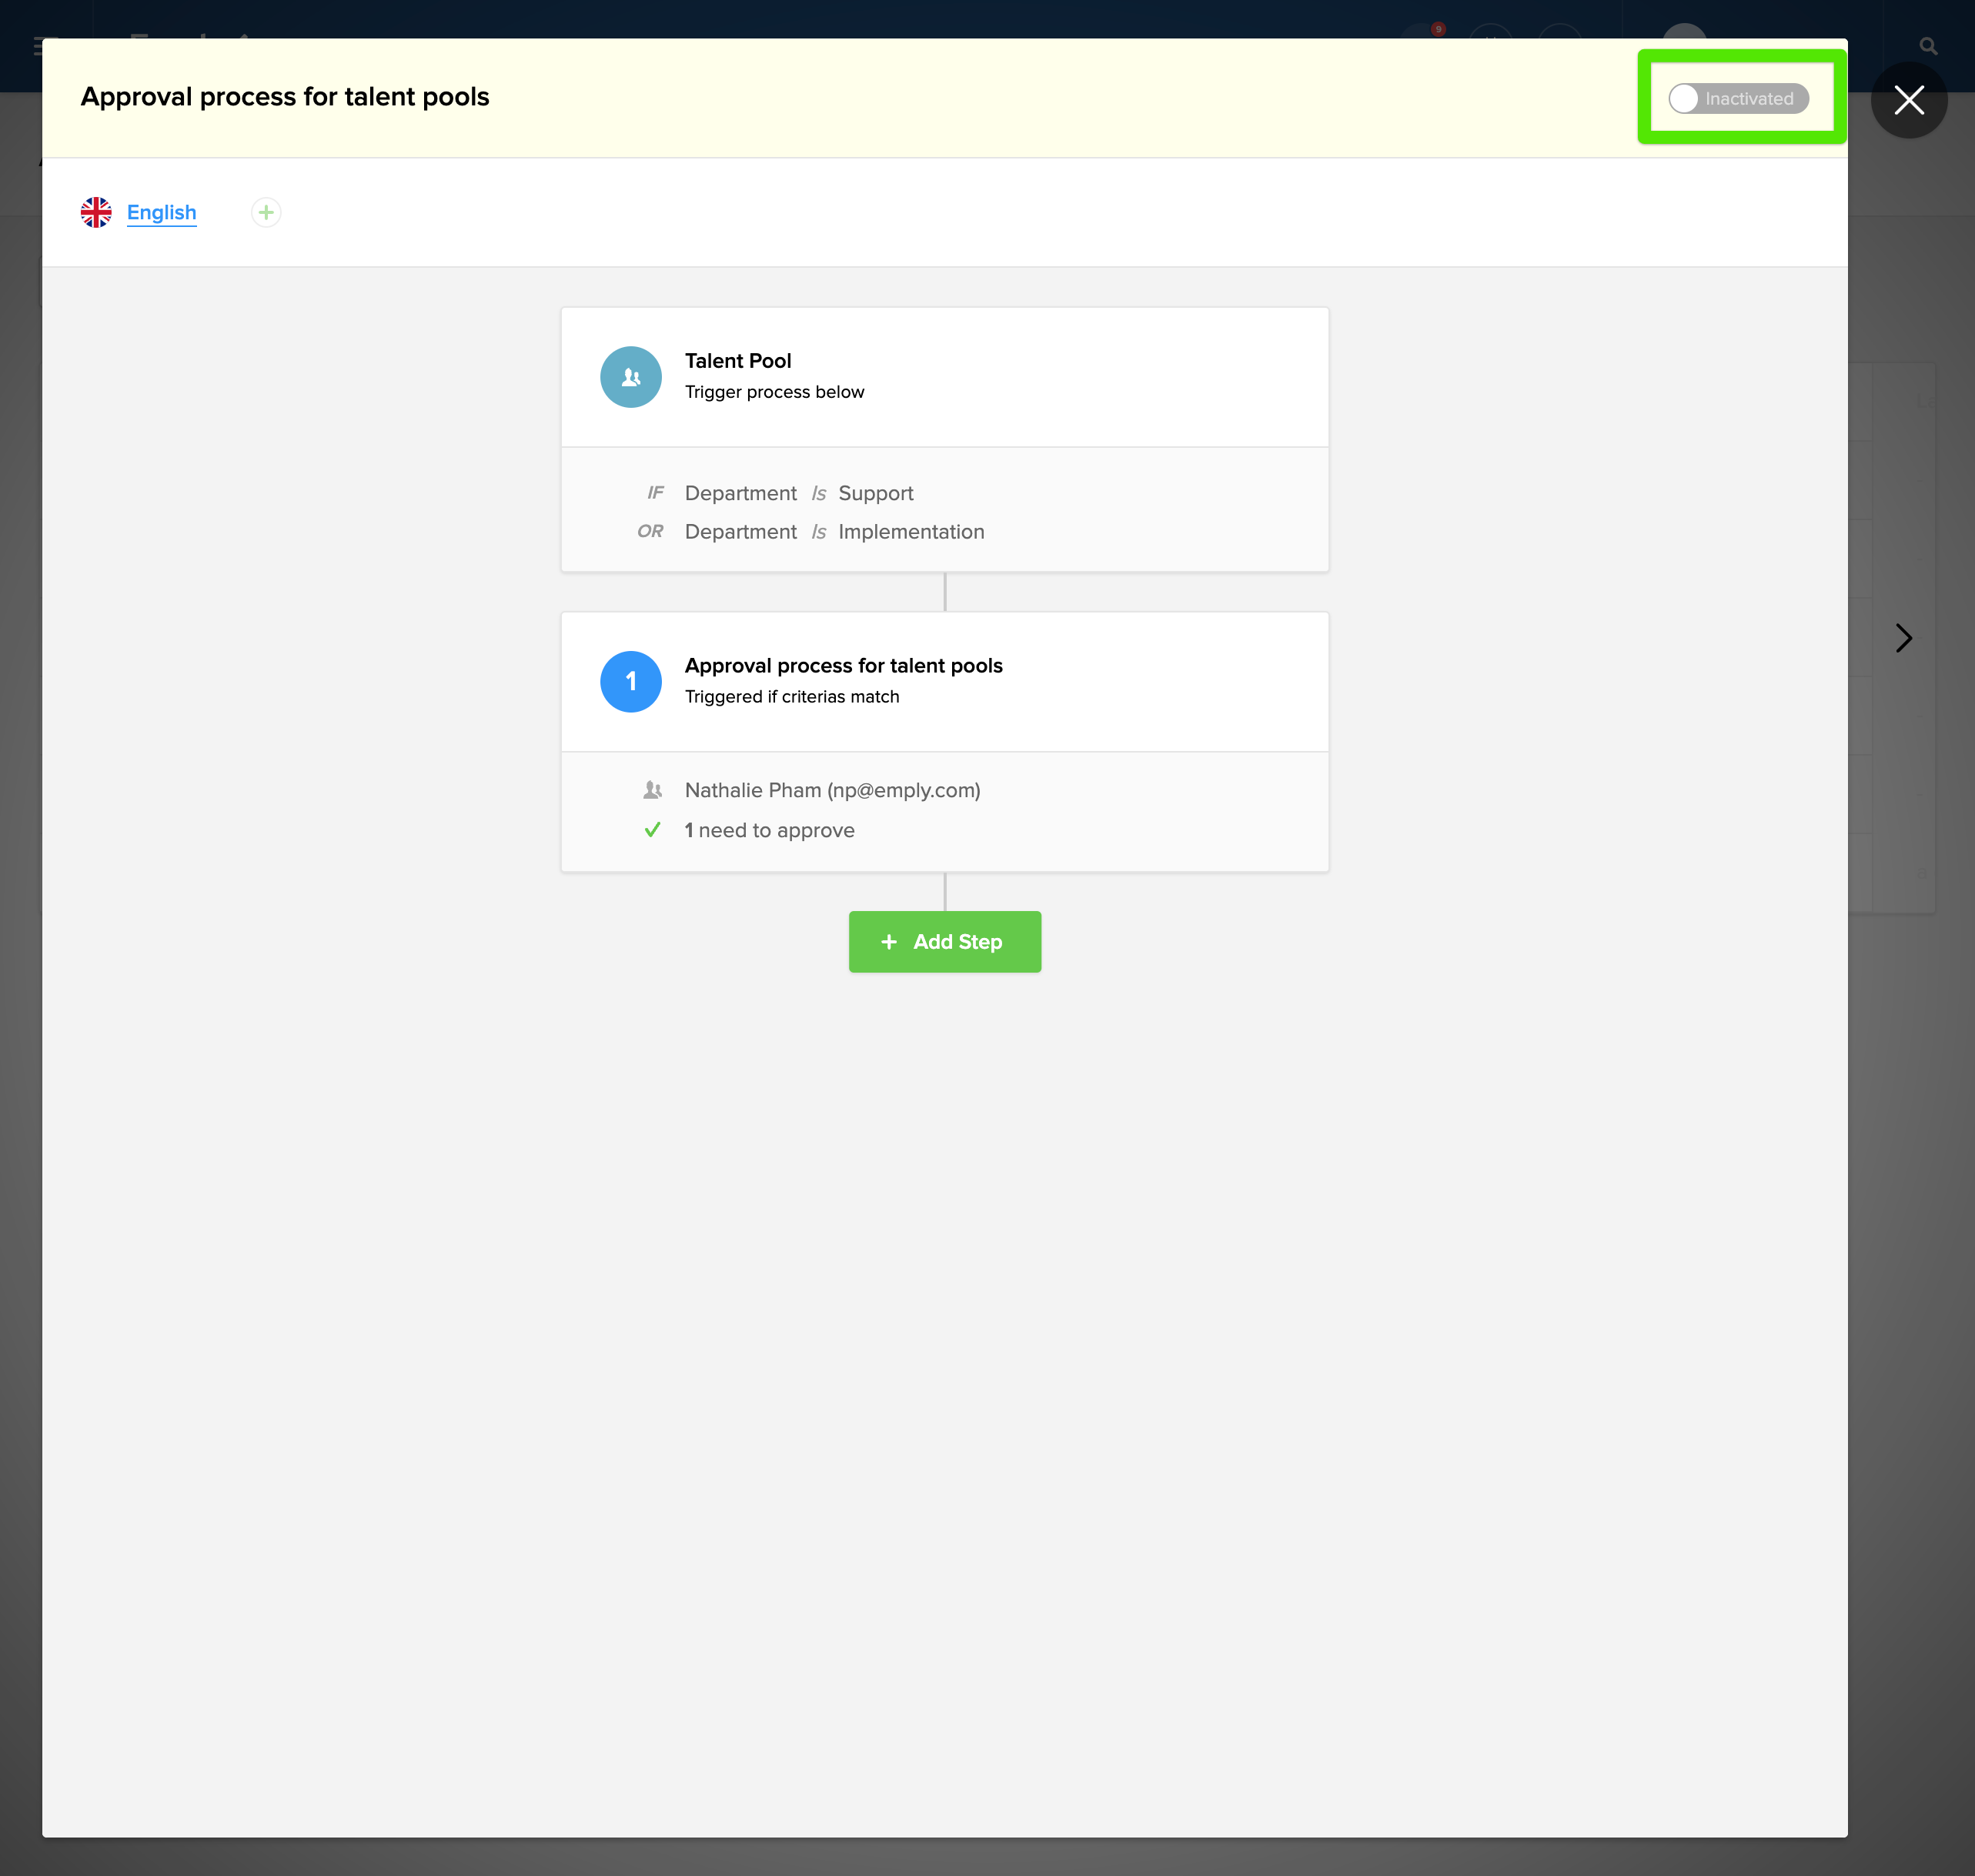1975x1876 pixels.
Task: Close the approval process dialog
Action: [x=1908, y=100]
